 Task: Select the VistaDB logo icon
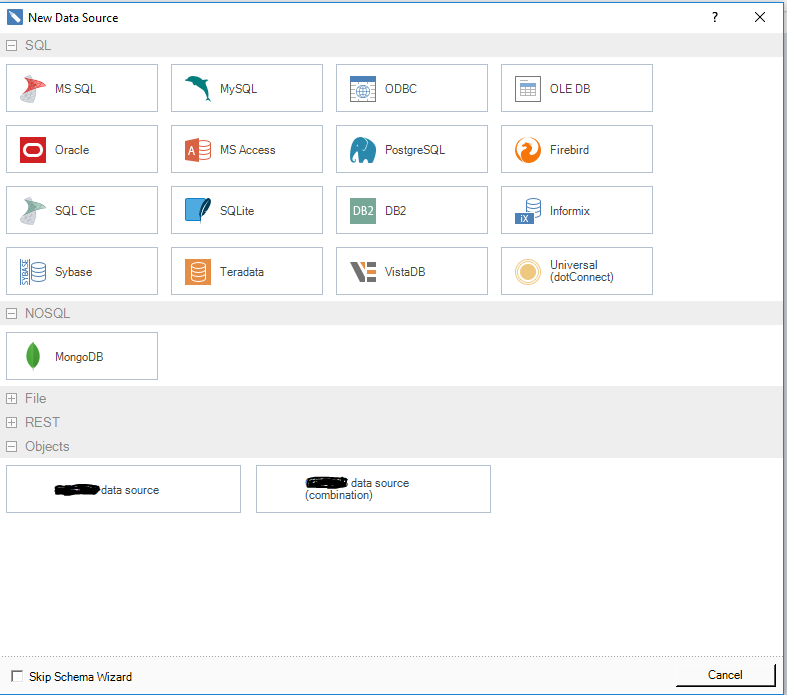[x=363, y=271]
